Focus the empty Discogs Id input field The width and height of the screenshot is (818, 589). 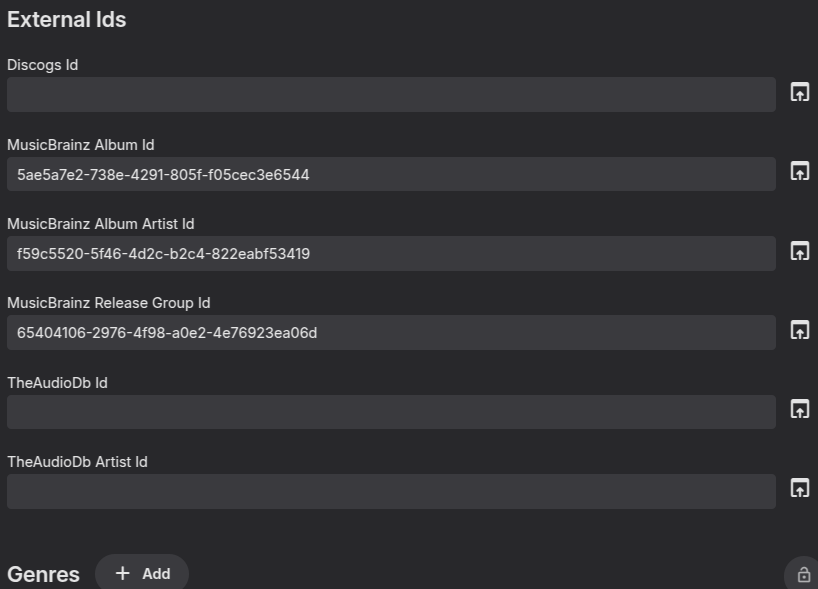(x=391, y=95)
